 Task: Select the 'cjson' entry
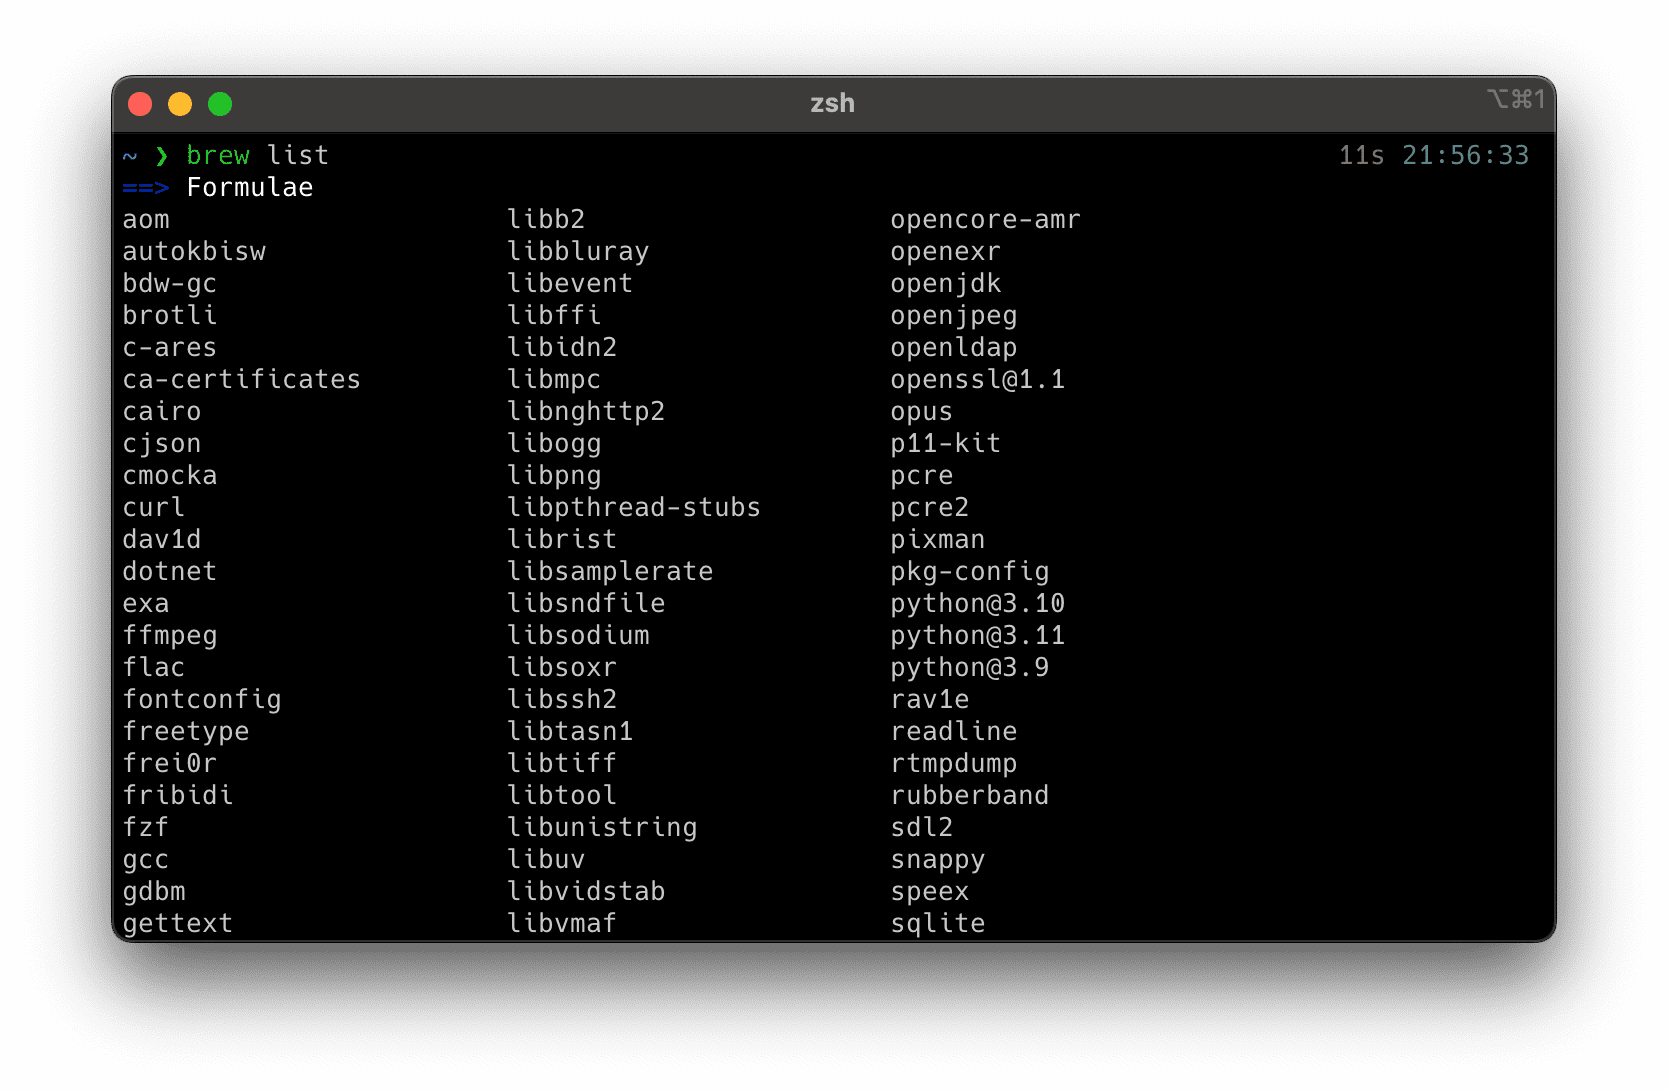point(162,444)
